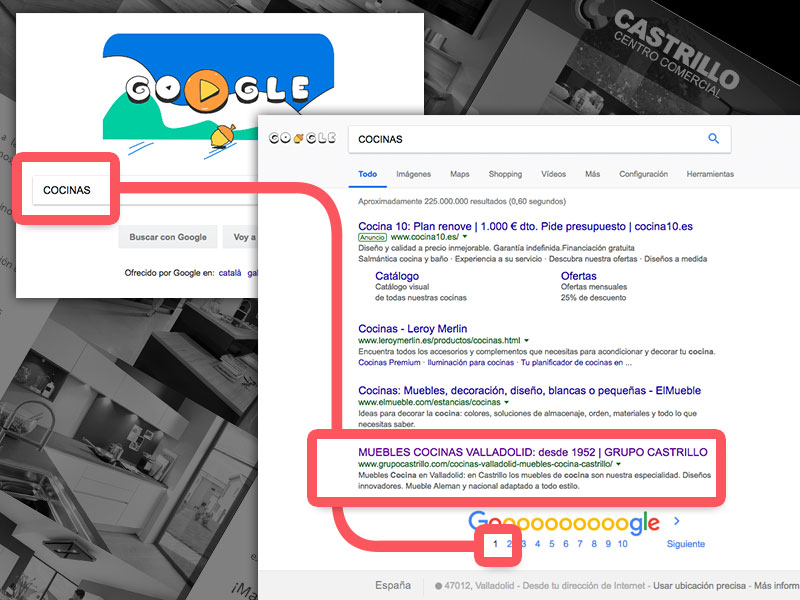Open the Vídeos tab
Image resolution: width=800 pixels, height=600 pixels.
[x=554, y=174]
